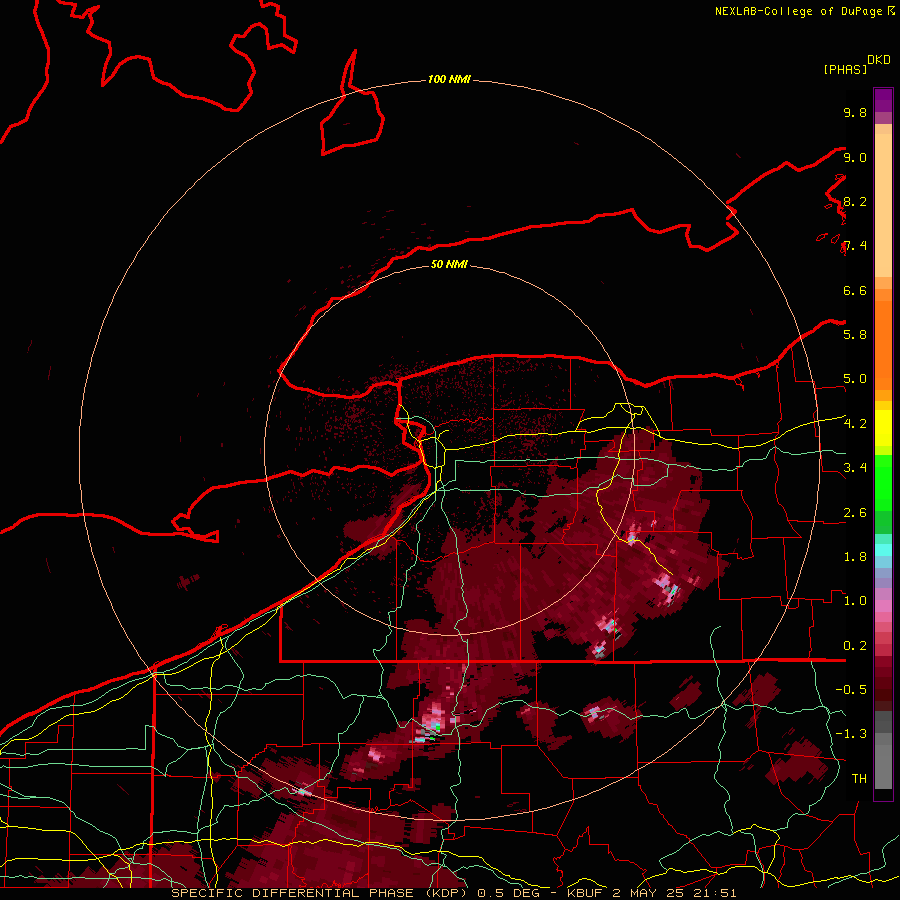Click the 9.8 scale value
900x900 pixels.
point(855,112)
